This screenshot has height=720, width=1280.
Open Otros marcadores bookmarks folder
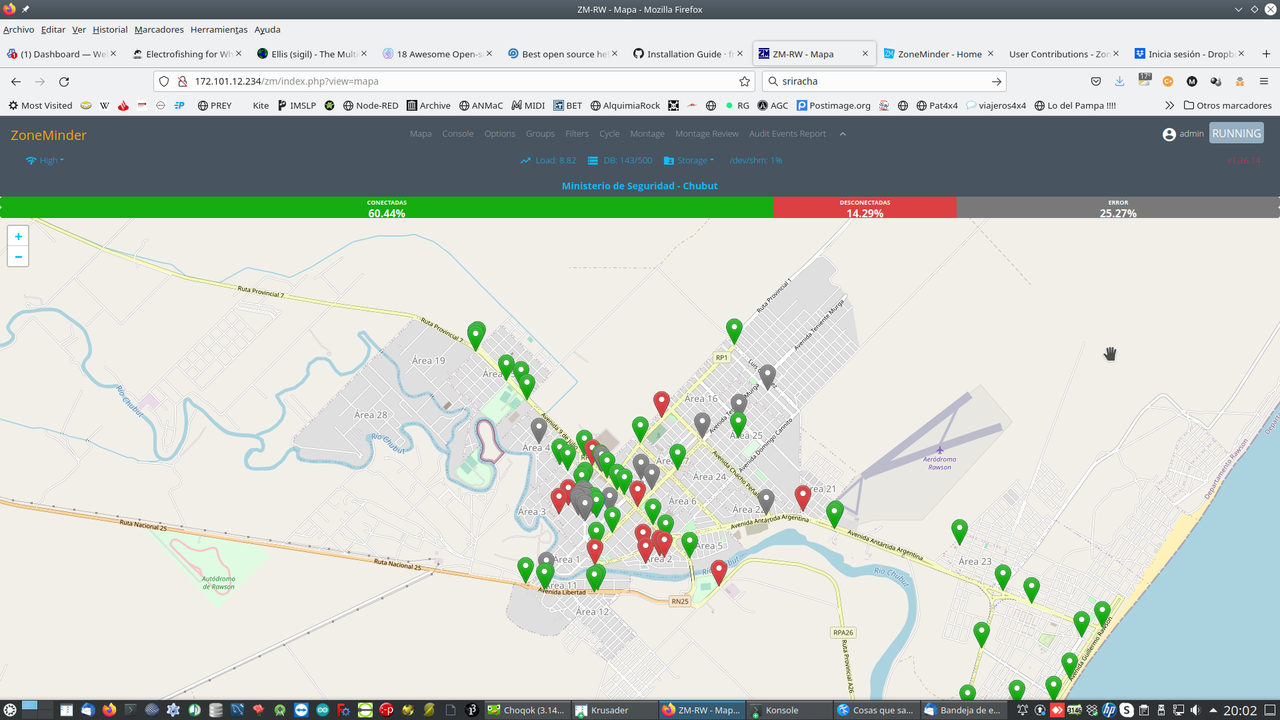click(1228, 105)
